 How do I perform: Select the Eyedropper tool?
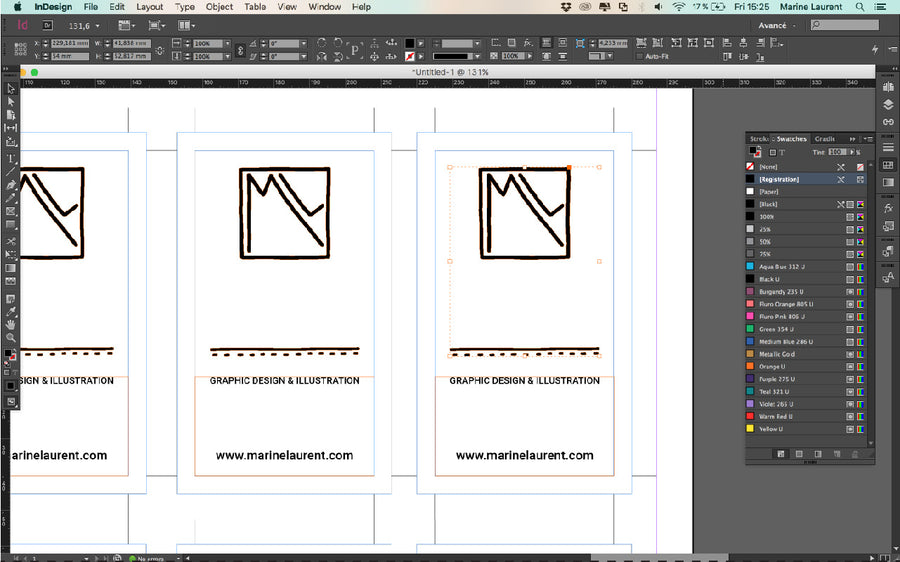tap(10, 312)
